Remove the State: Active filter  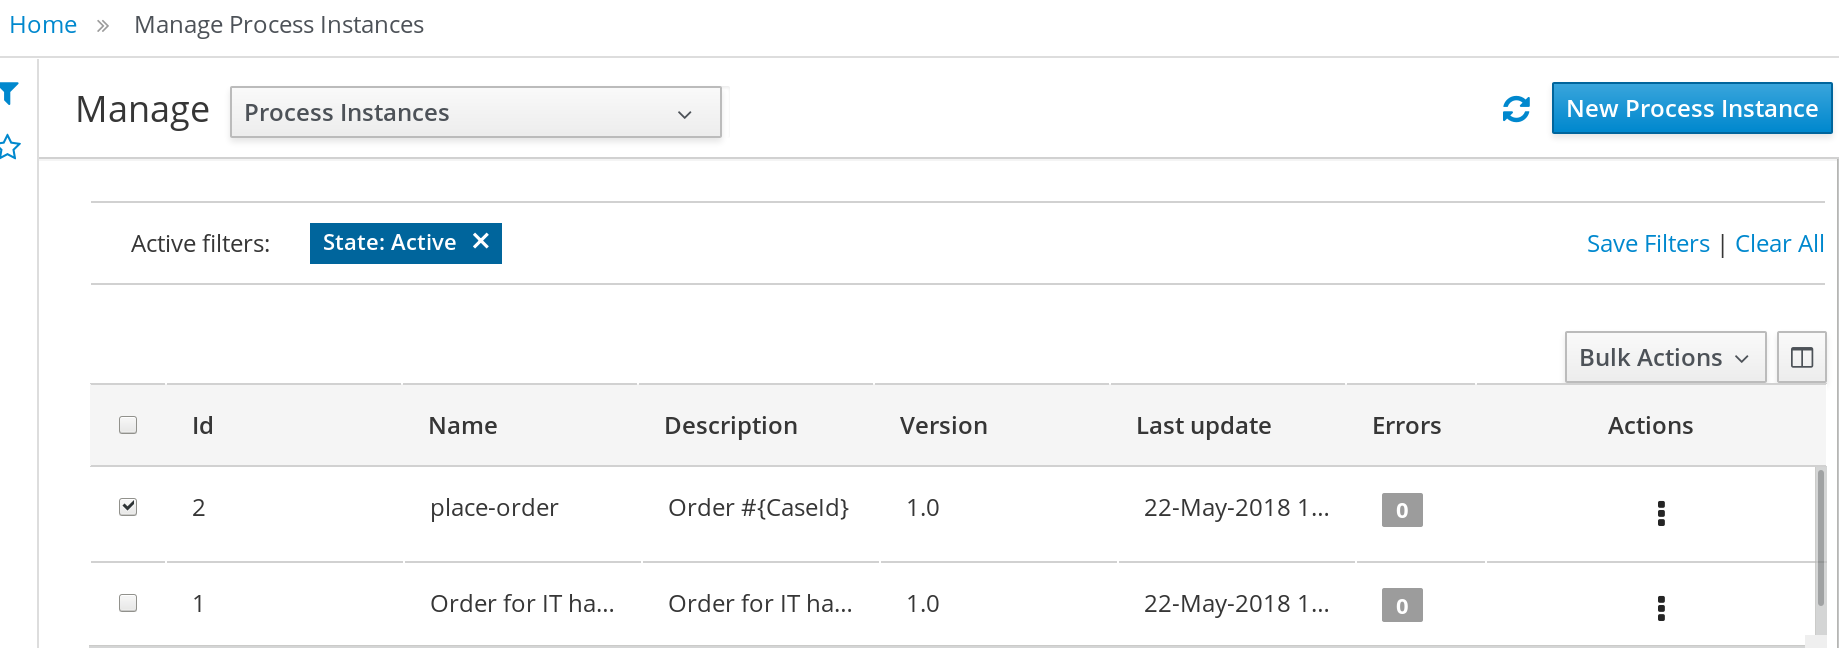pos(481,241)
